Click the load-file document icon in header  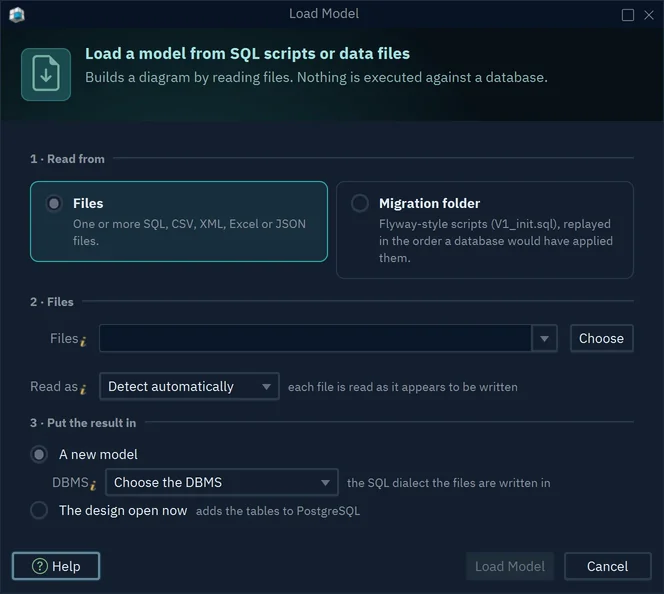point(46,74)
